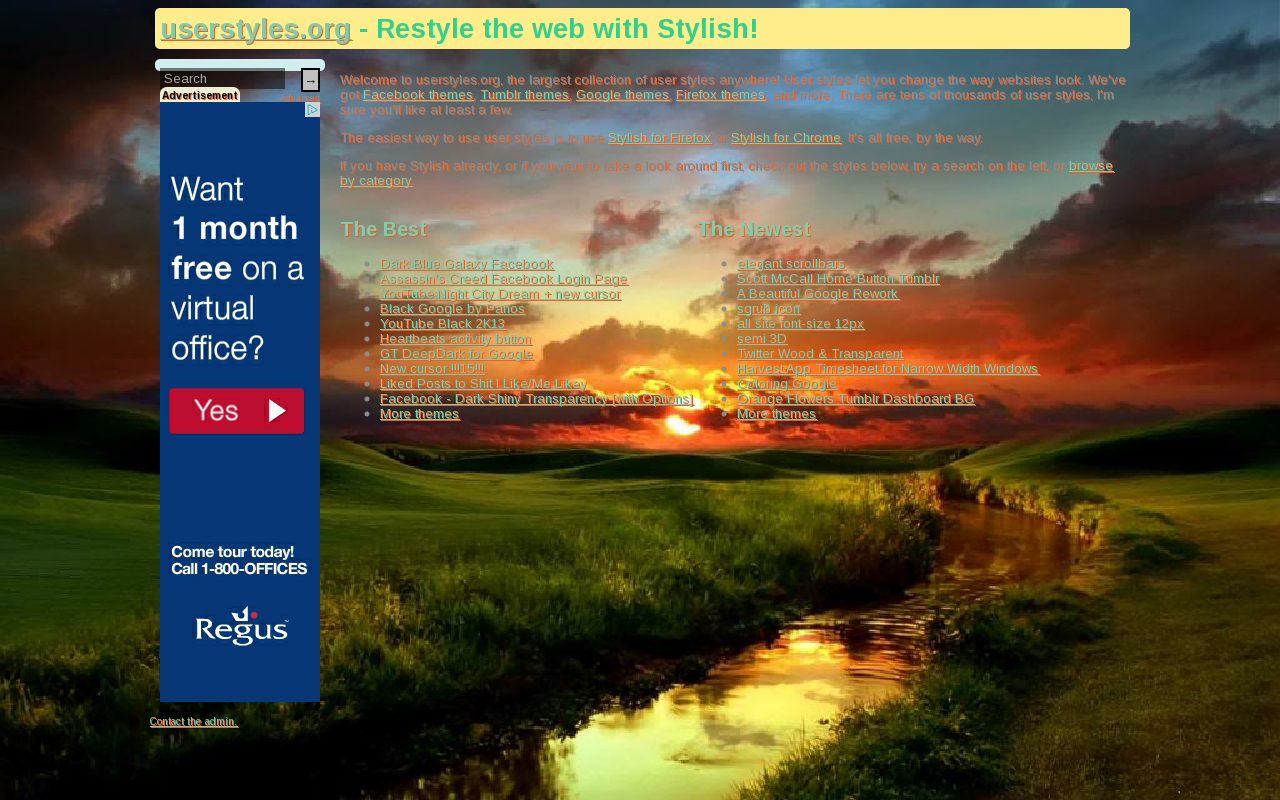Viewport: 1280px width, 800px height.
Task: Open Dark Blue Galaxy Facebook style
Action: [x=467, y=264]
